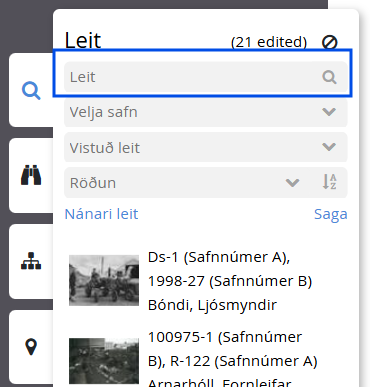The height and width of the screenshot is (387, 370).
Task: Open the Vistuð leit dropdown
Action: (x=206, y=147)
